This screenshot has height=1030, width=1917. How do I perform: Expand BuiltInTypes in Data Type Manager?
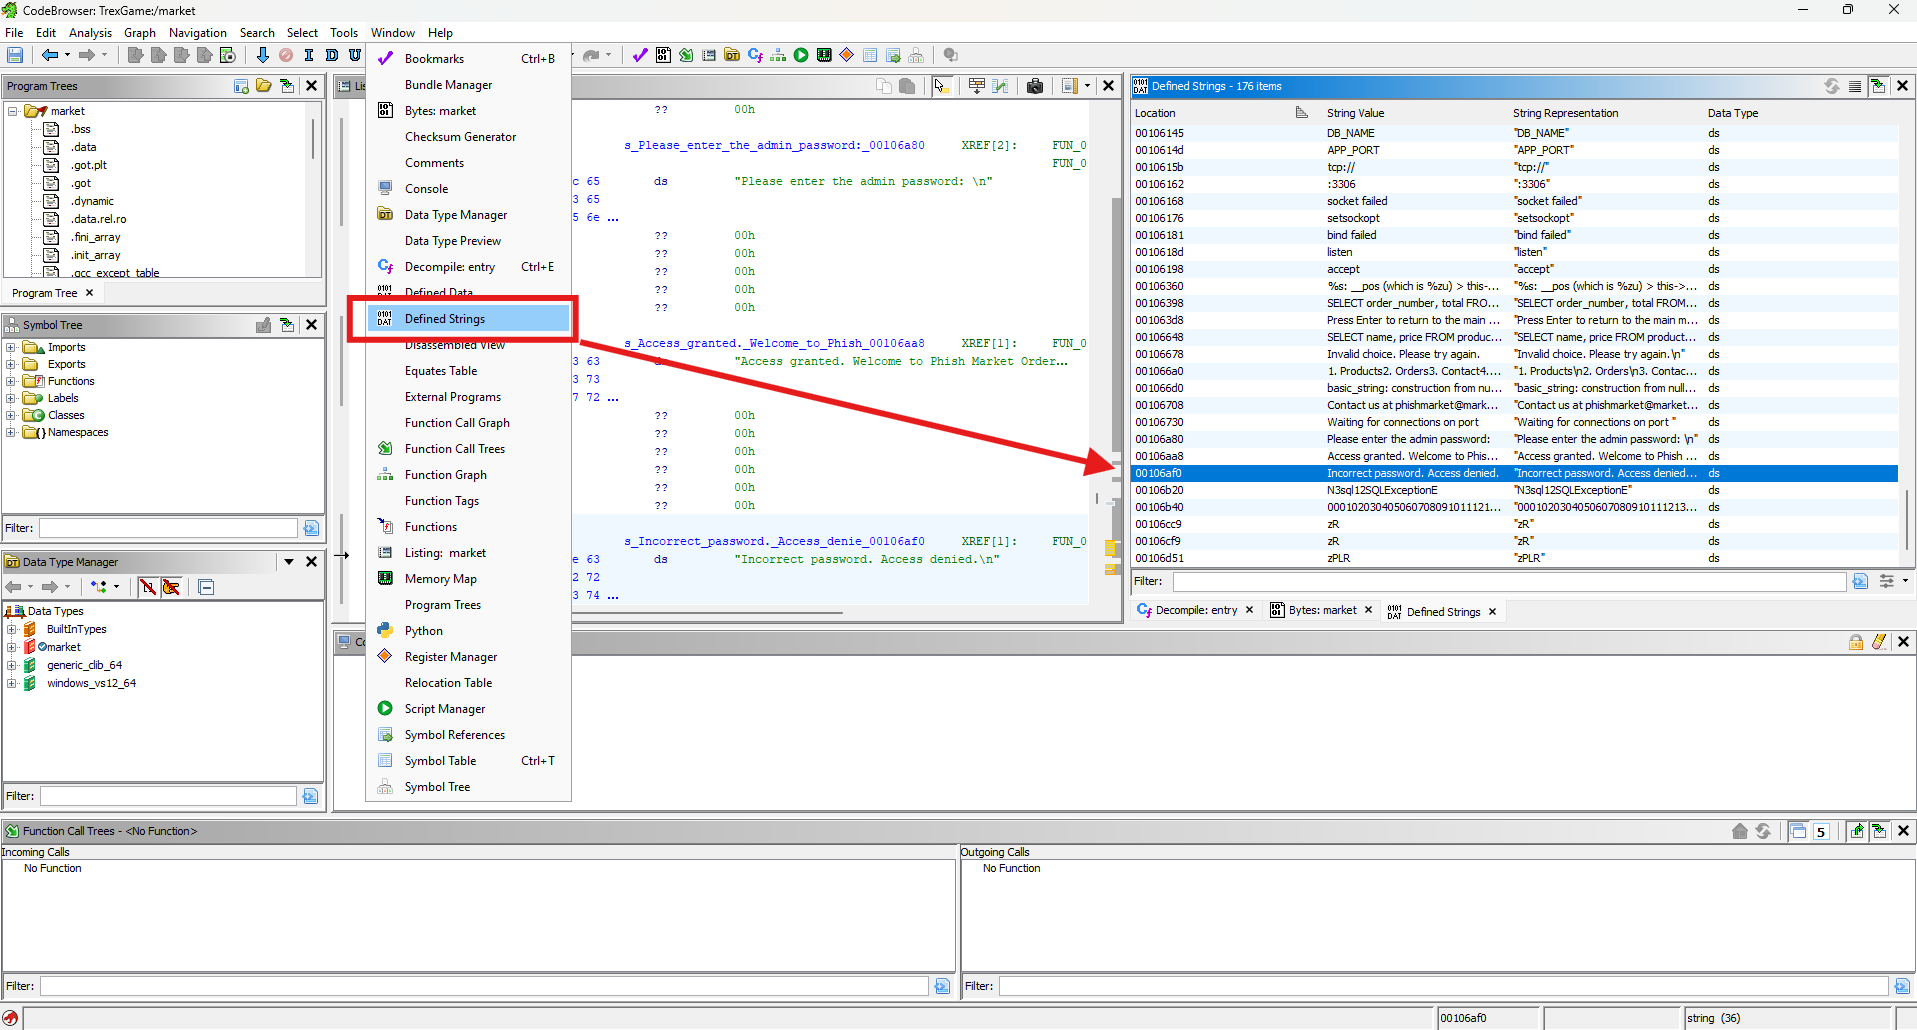[x=11, y=629]
